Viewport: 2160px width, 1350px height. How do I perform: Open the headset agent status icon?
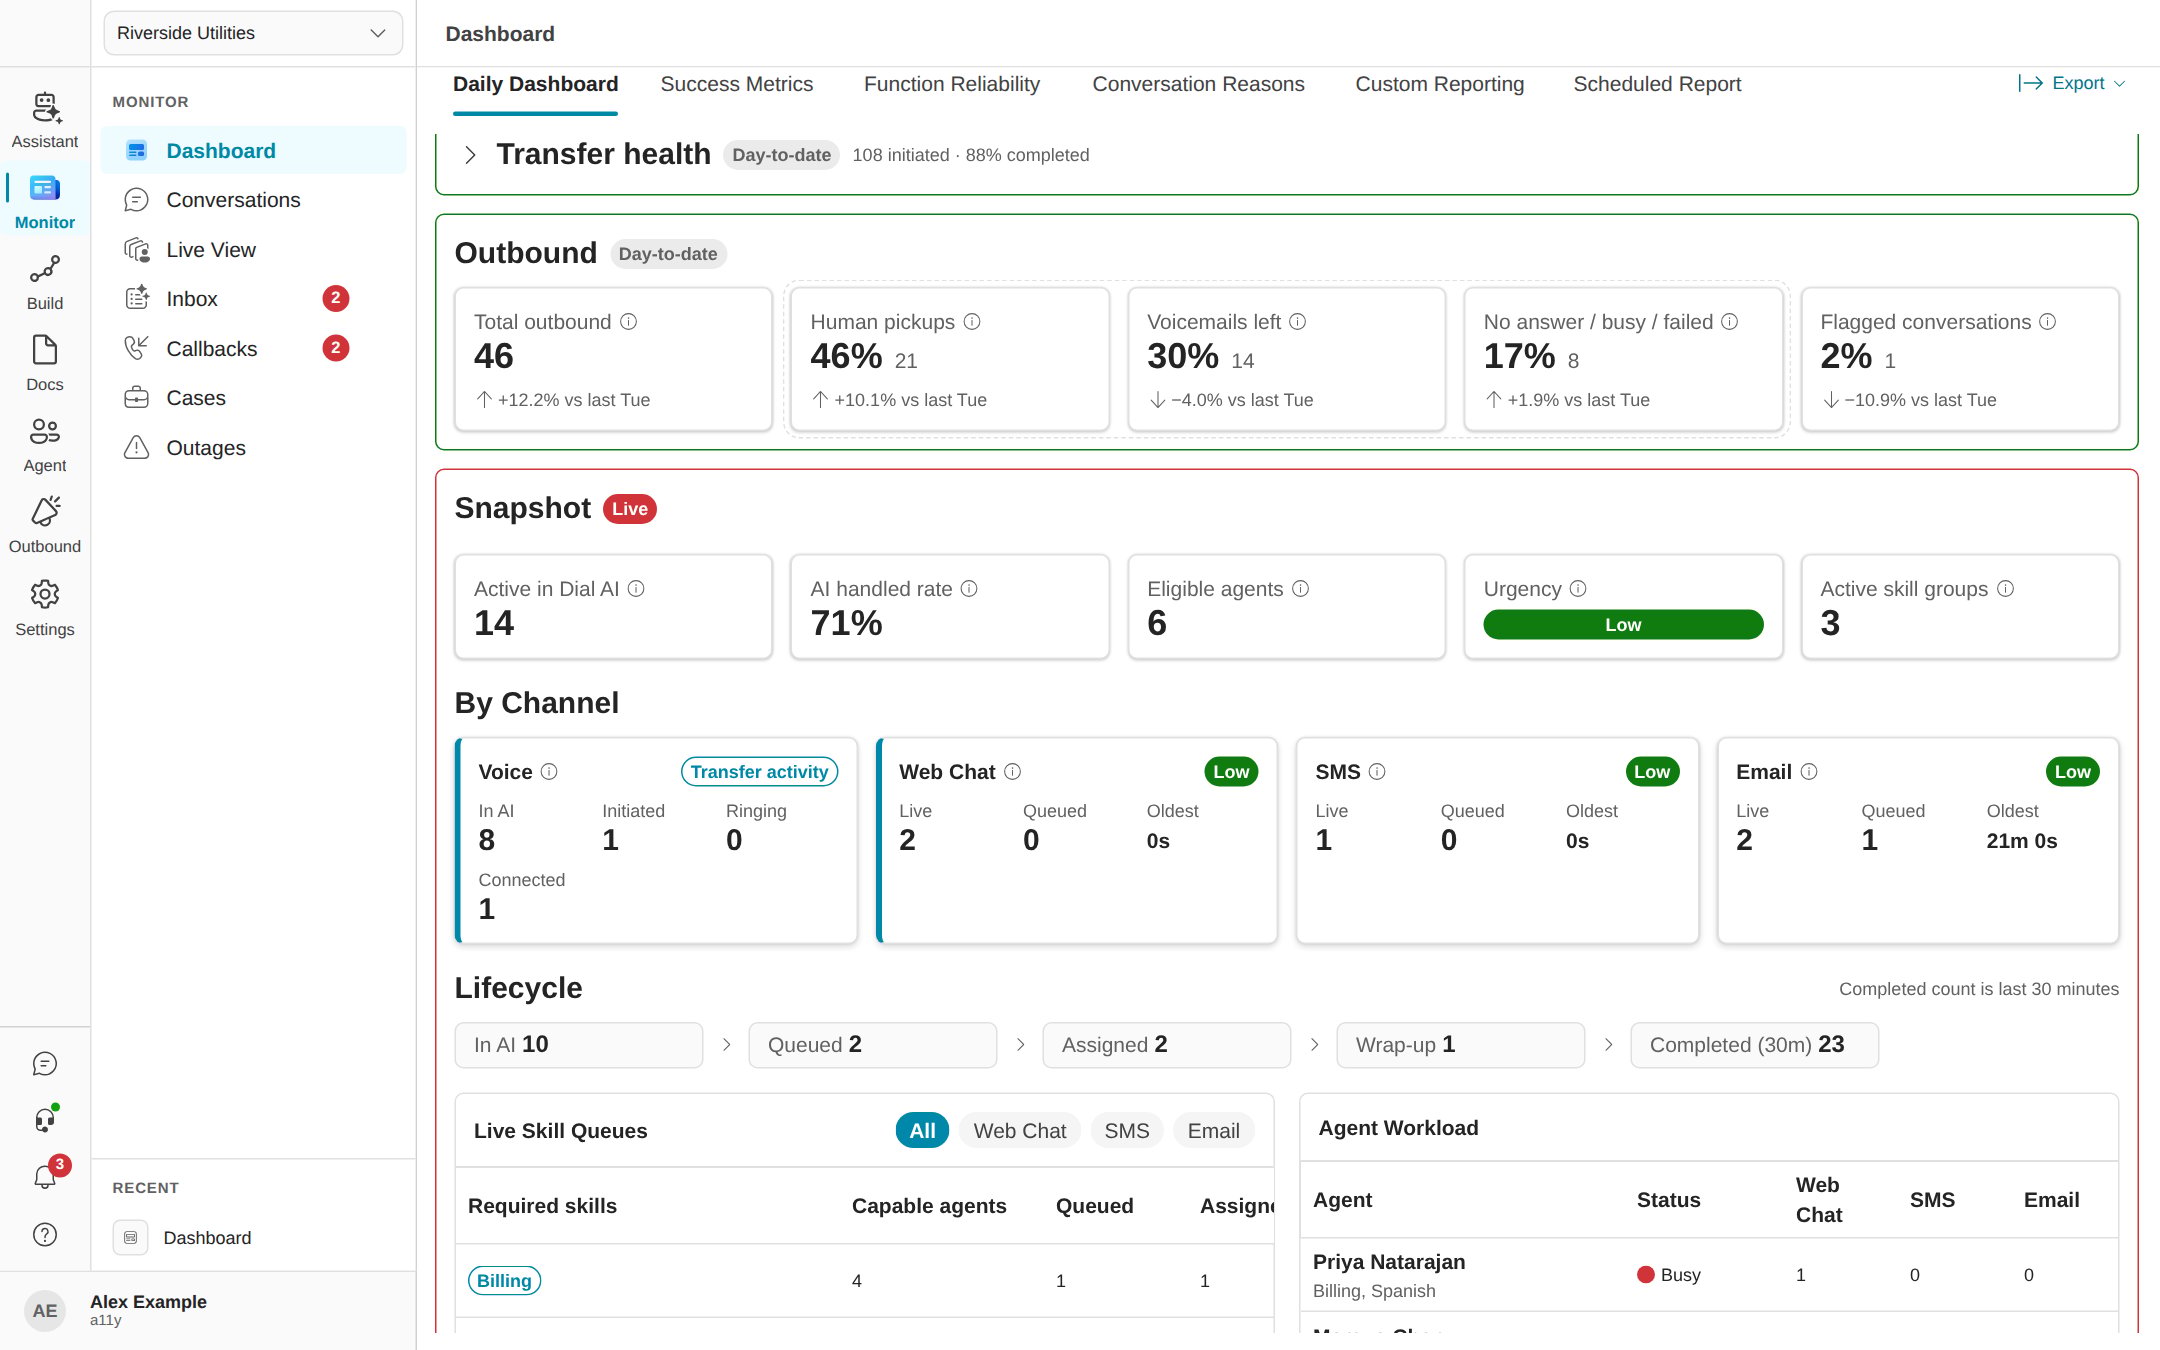click(45, 1120)
